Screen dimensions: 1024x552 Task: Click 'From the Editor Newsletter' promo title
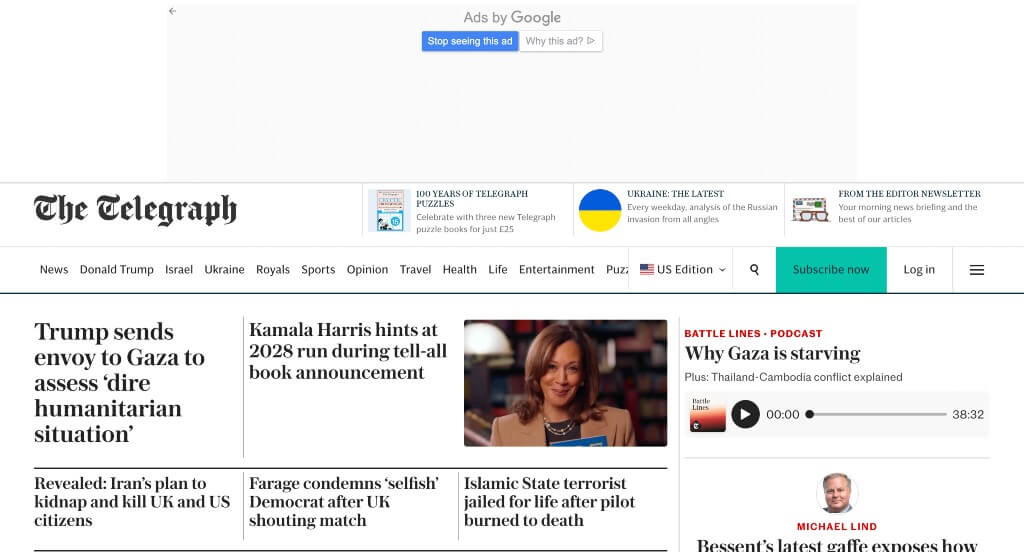point(909,194)
